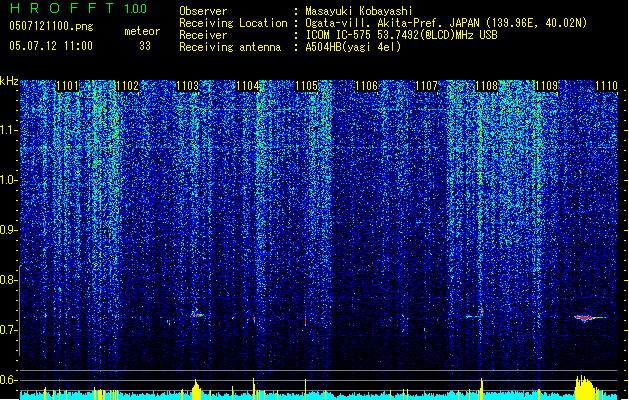
Task: Click the A504HB(yagi 4el) antenna text
Action: (x=353, y=47)
